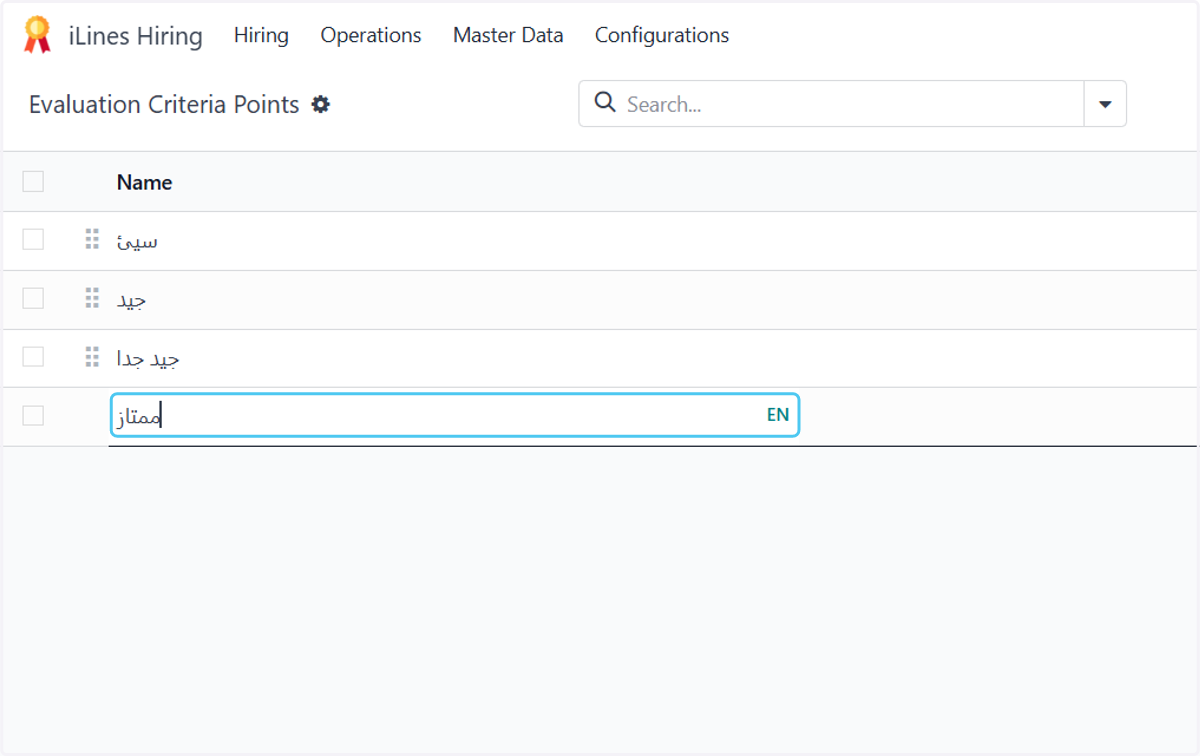Image resolution: width=1200 pixels, height=756 pixels.
Task: Click the magnifying glass search icon
Action: tap(605, 102)
